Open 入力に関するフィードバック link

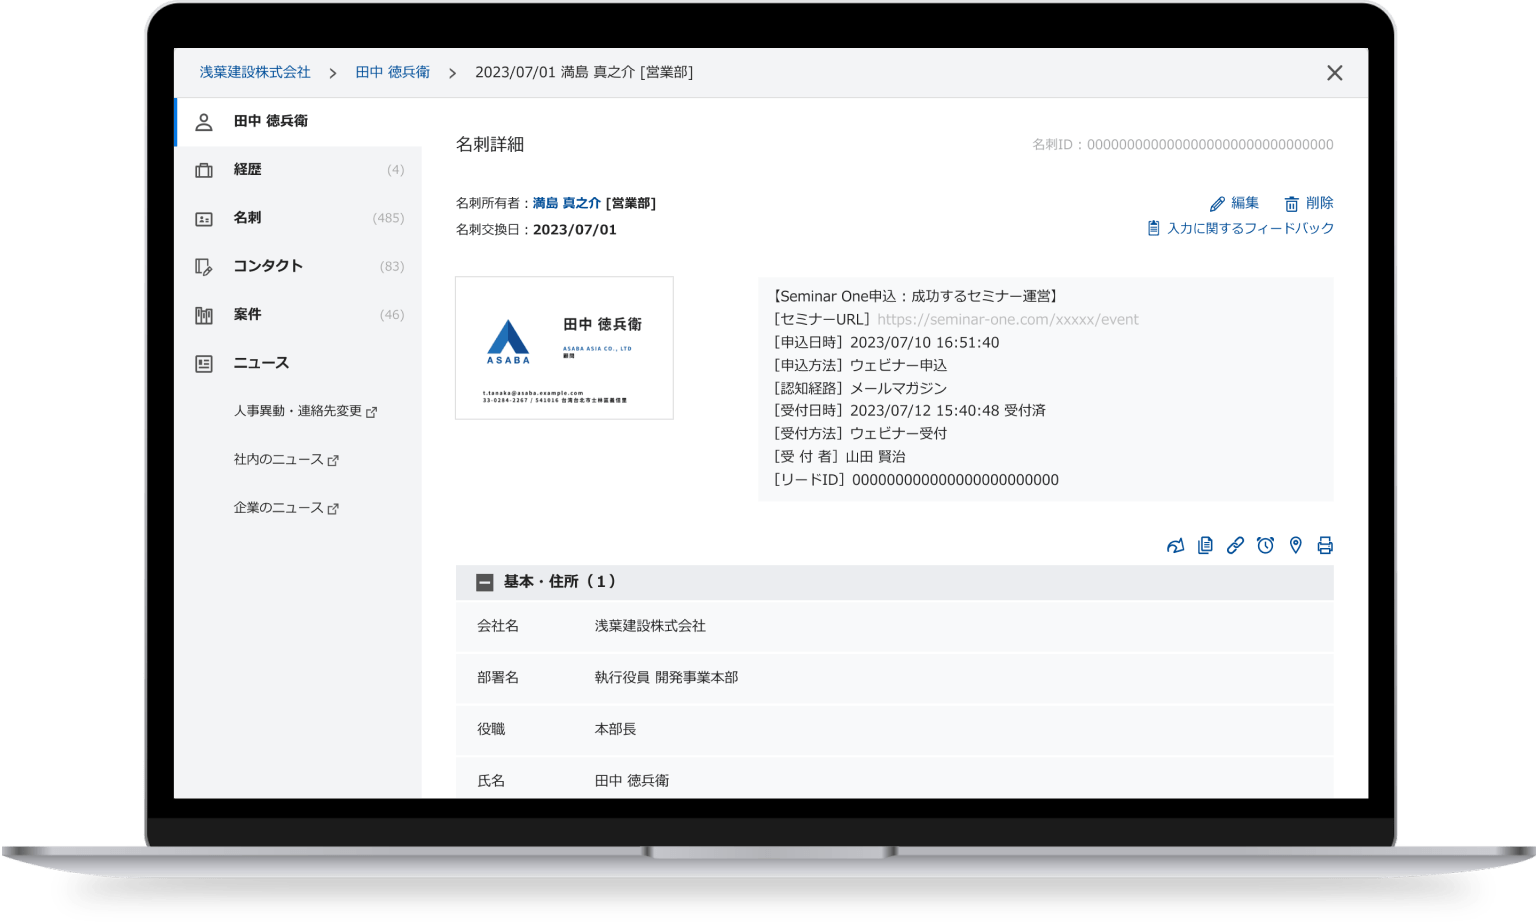(x=1251, y=228)
